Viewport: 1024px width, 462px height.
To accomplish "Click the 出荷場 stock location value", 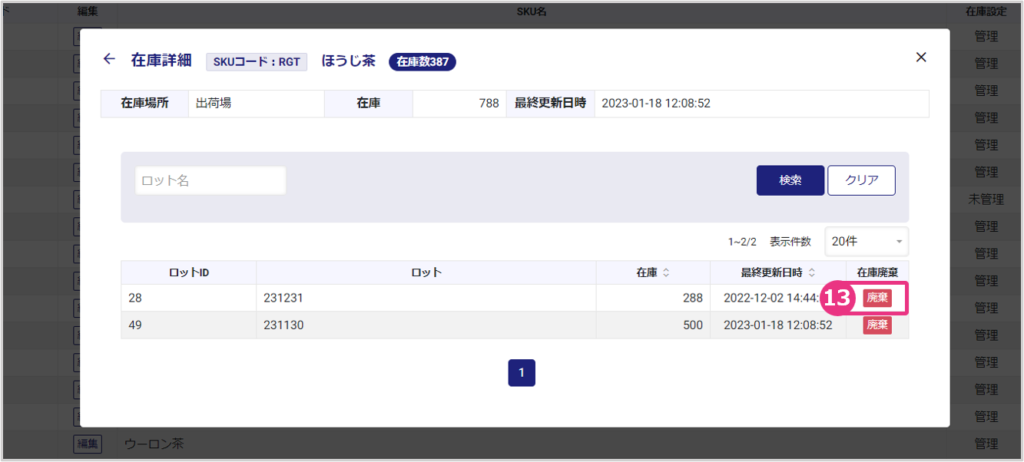I will point(213,103).
